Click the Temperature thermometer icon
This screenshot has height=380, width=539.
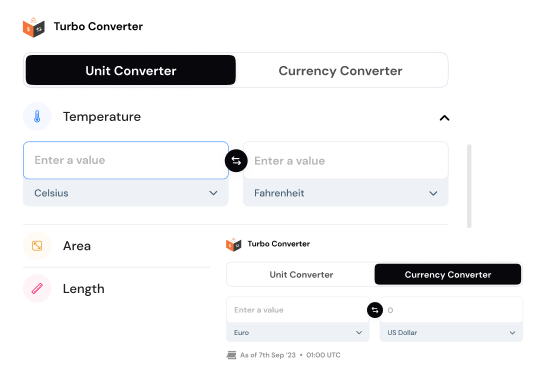37,117
